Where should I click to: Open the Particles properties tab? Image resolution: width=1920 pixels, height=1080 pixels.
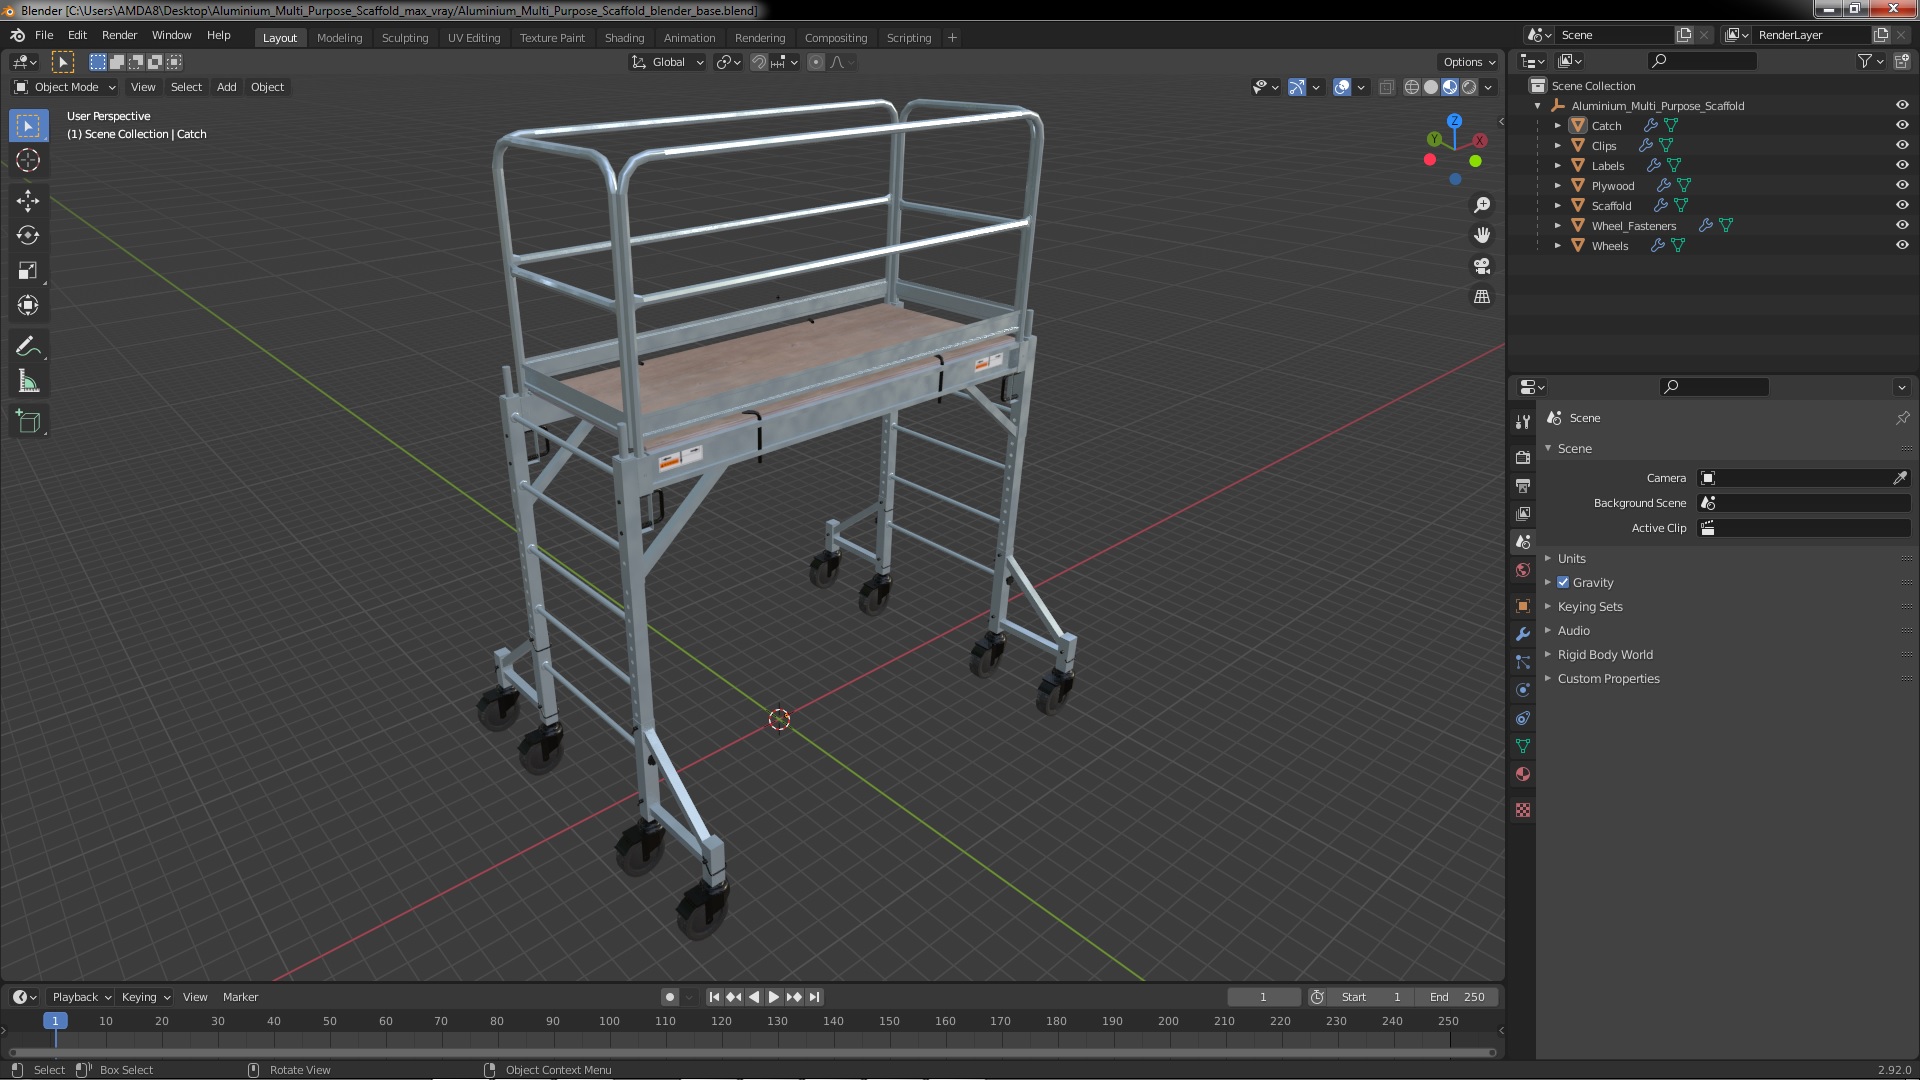click(1523, 662)
